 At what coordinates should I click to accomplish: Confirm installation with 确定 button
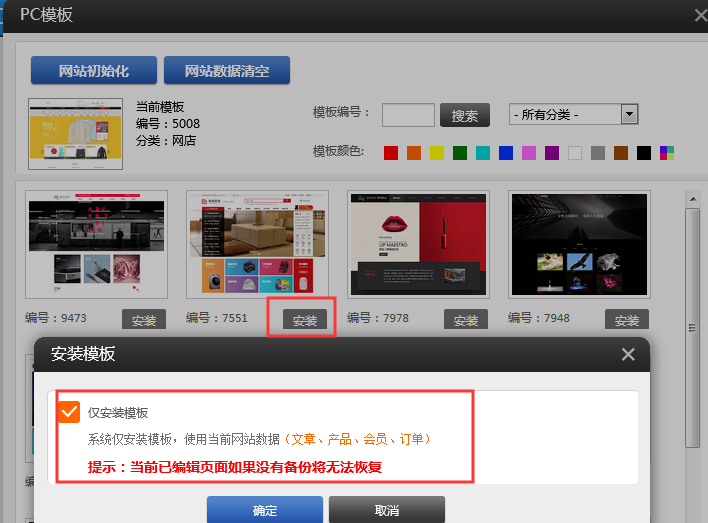point(265,510)
